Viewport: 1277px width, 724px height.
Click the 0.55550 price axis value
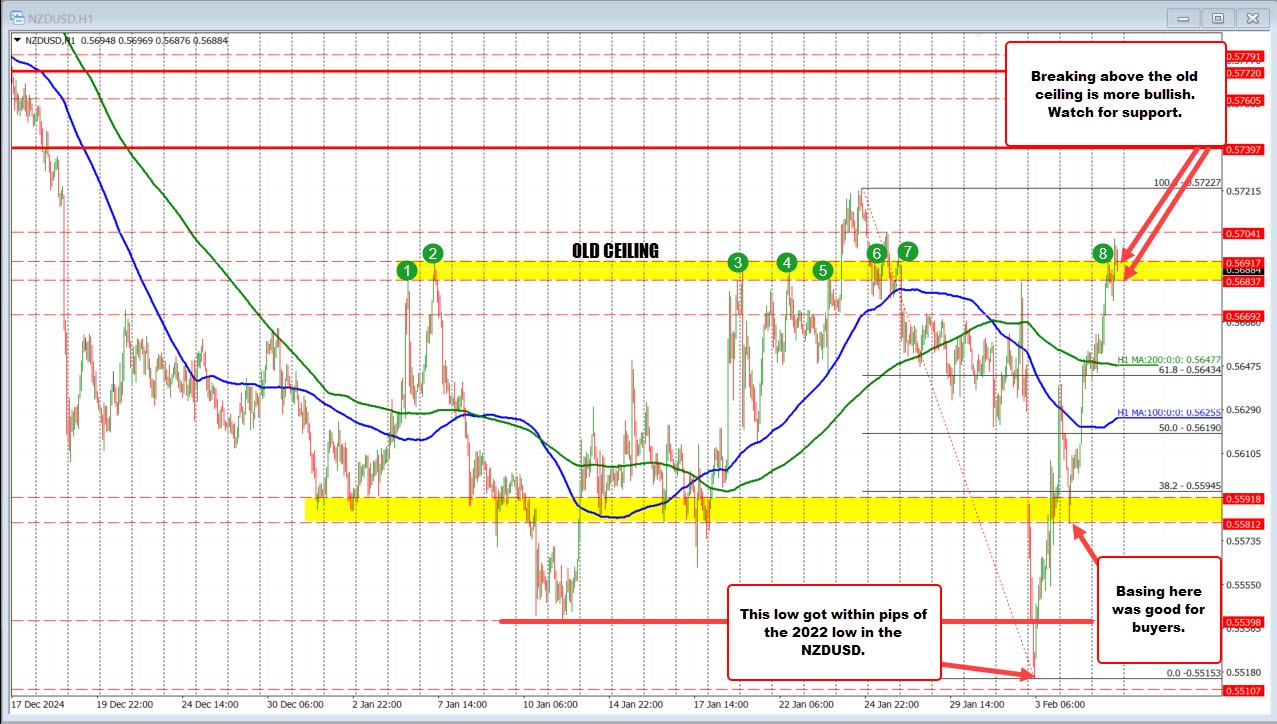tap(1244, 585)
